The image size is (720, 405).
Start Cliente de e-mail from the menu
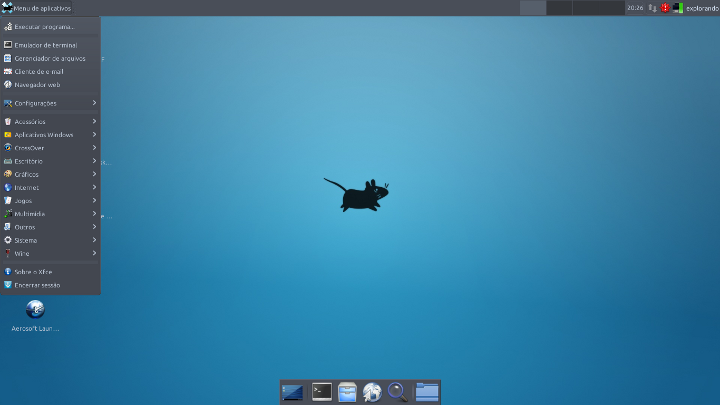click(51, 72)
